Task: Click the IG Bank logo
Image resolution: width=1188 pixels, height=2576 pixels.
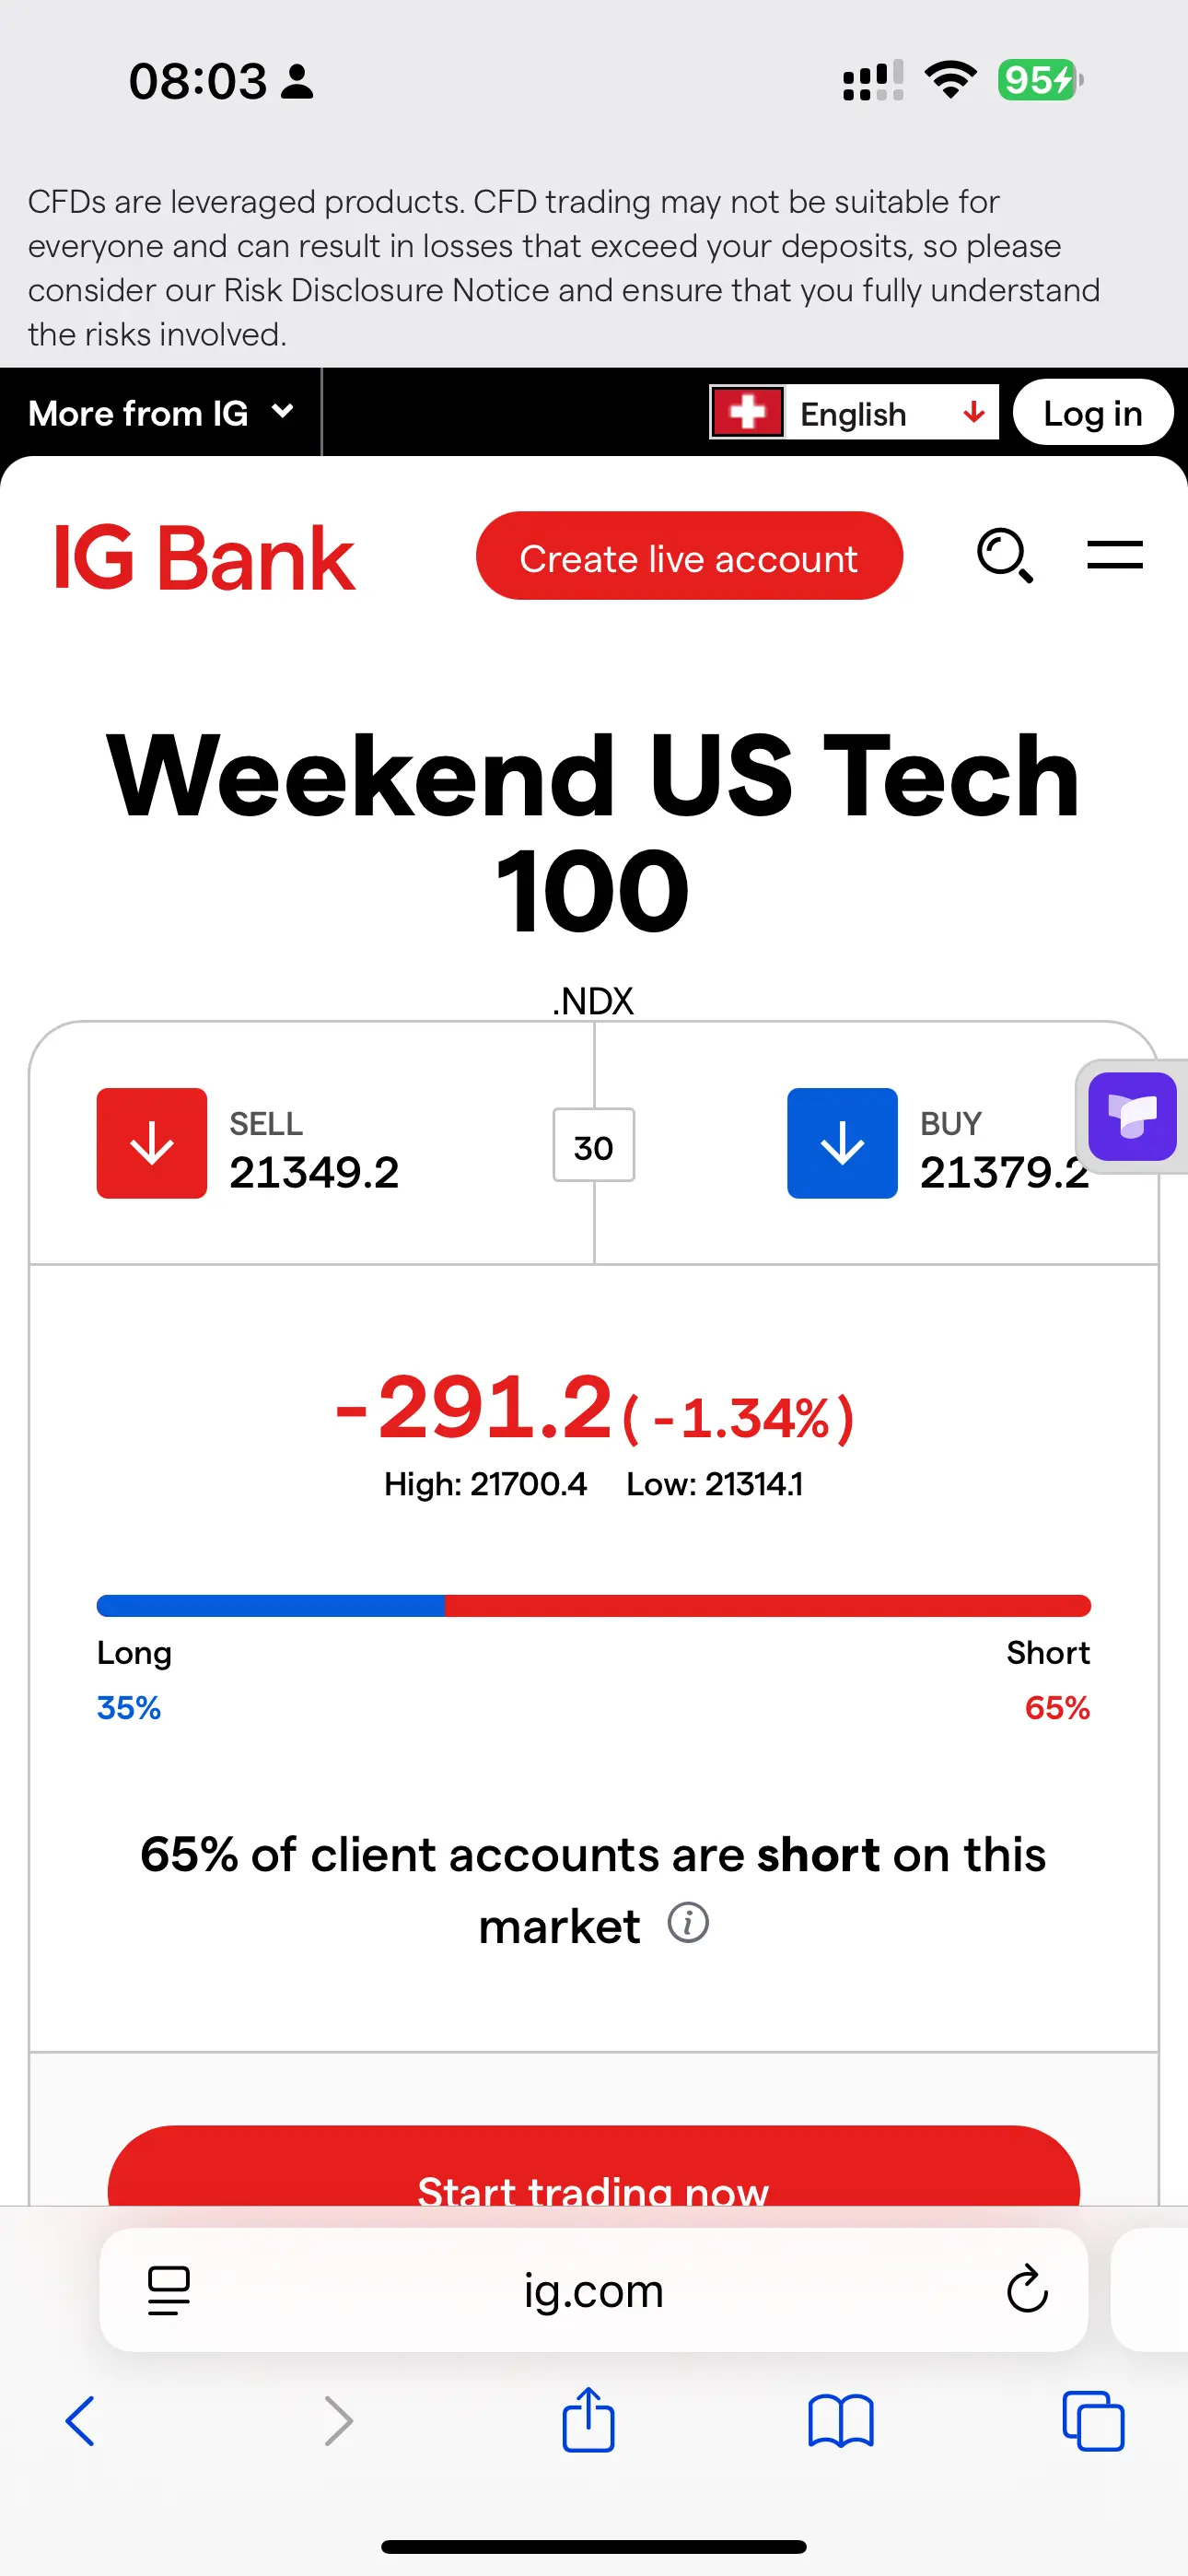Action: (x=204, y=558)
